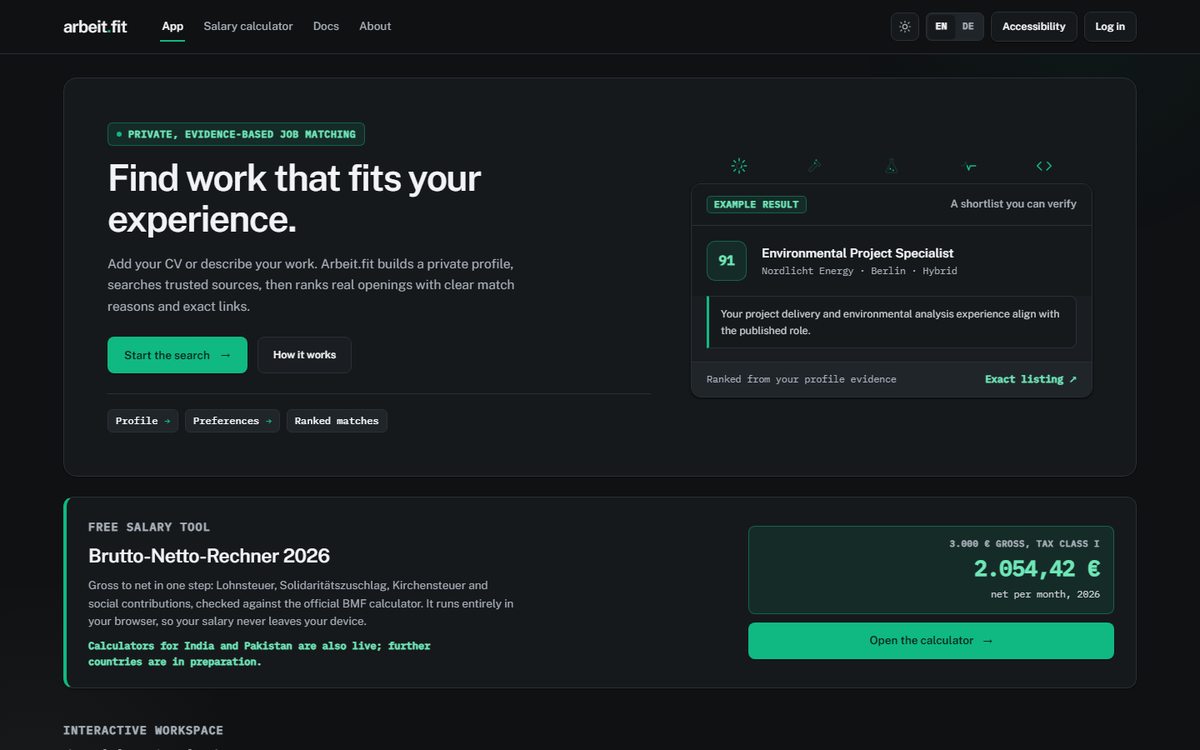Click the 'A shortlist you can verify' text
Screen dimensions: 1200x750
1013,204
